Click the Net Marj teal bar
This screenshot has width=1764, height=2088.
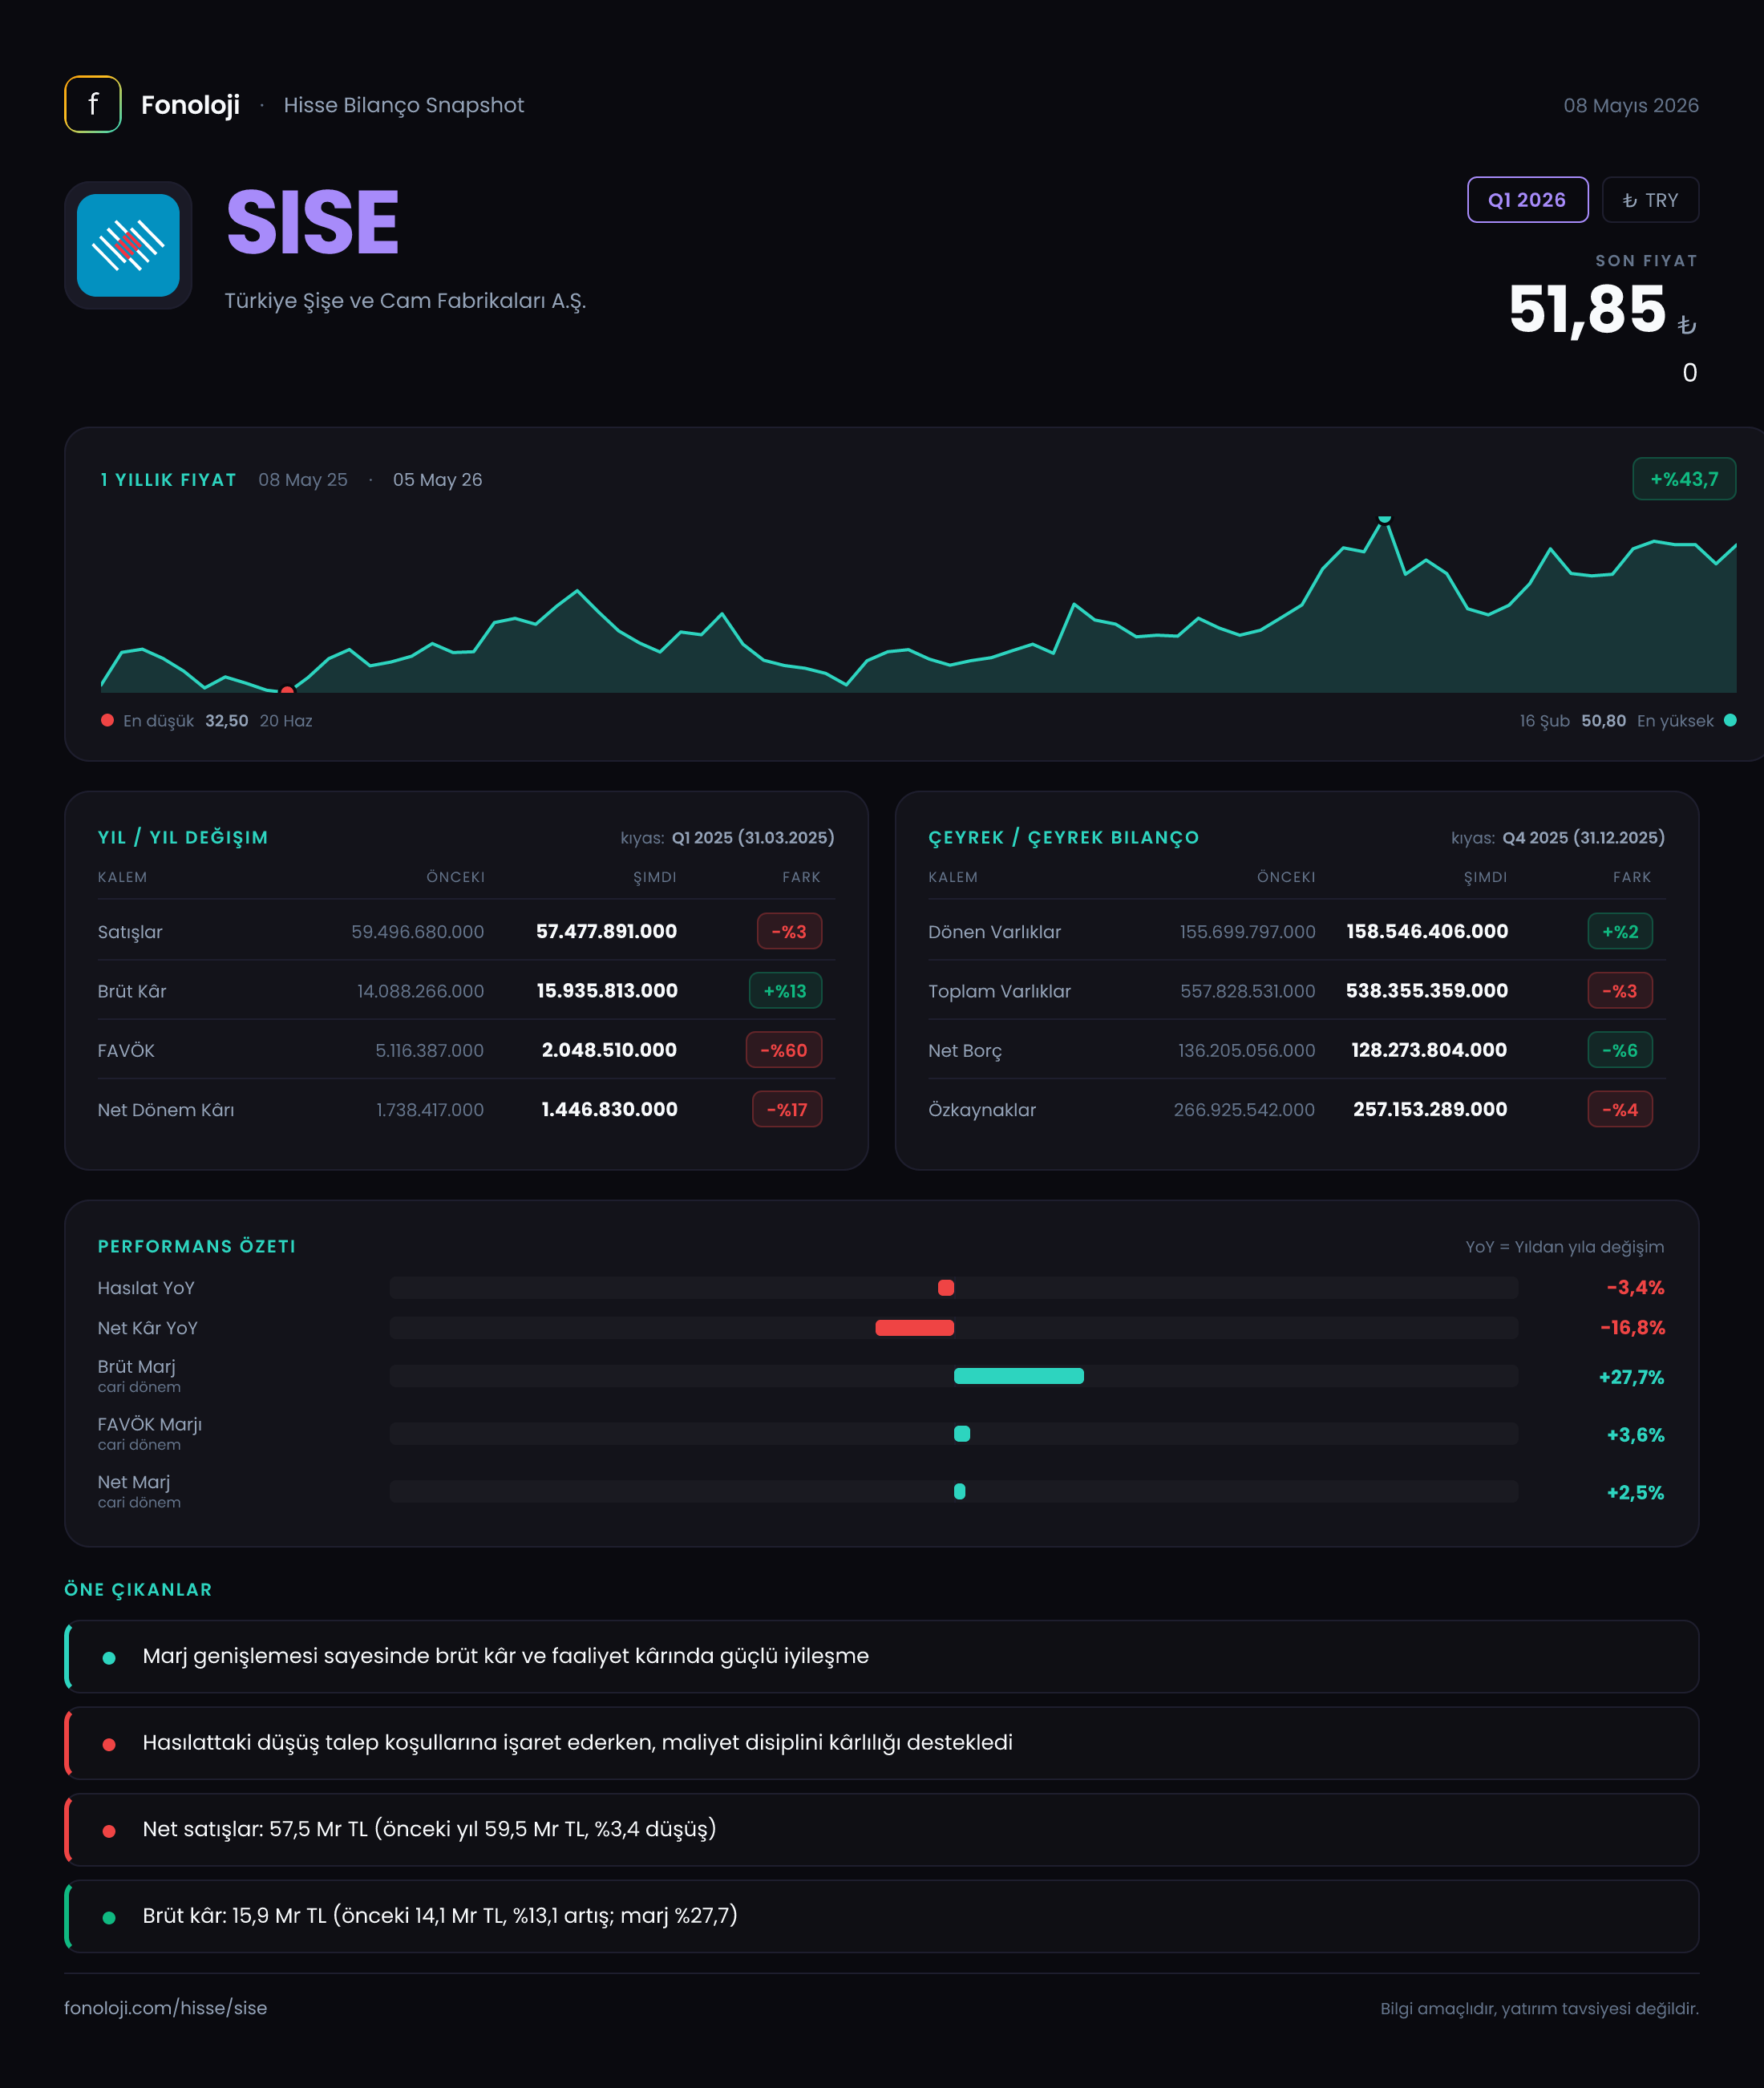(x=960, y=1491)
